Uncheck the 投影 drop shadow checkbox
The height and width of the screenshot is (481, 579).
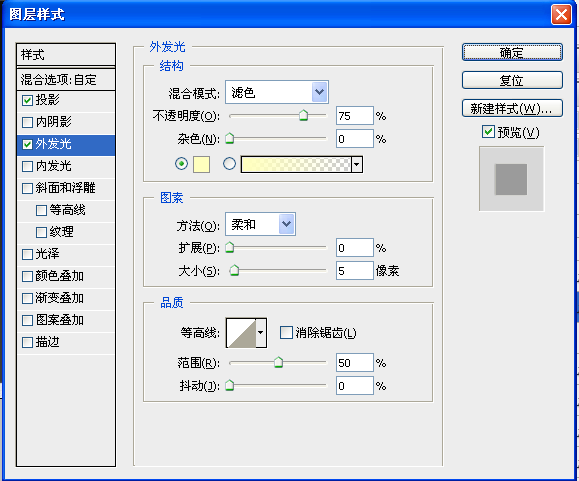point(28,100)
